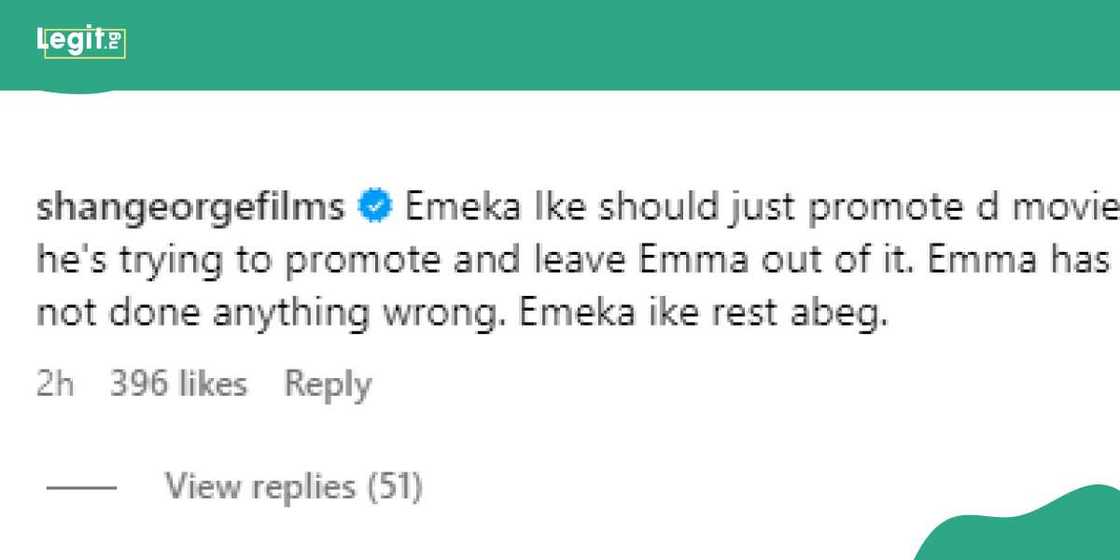Click the 2h comment timestamp
The image size is (1120, 560).
[55, 384]
